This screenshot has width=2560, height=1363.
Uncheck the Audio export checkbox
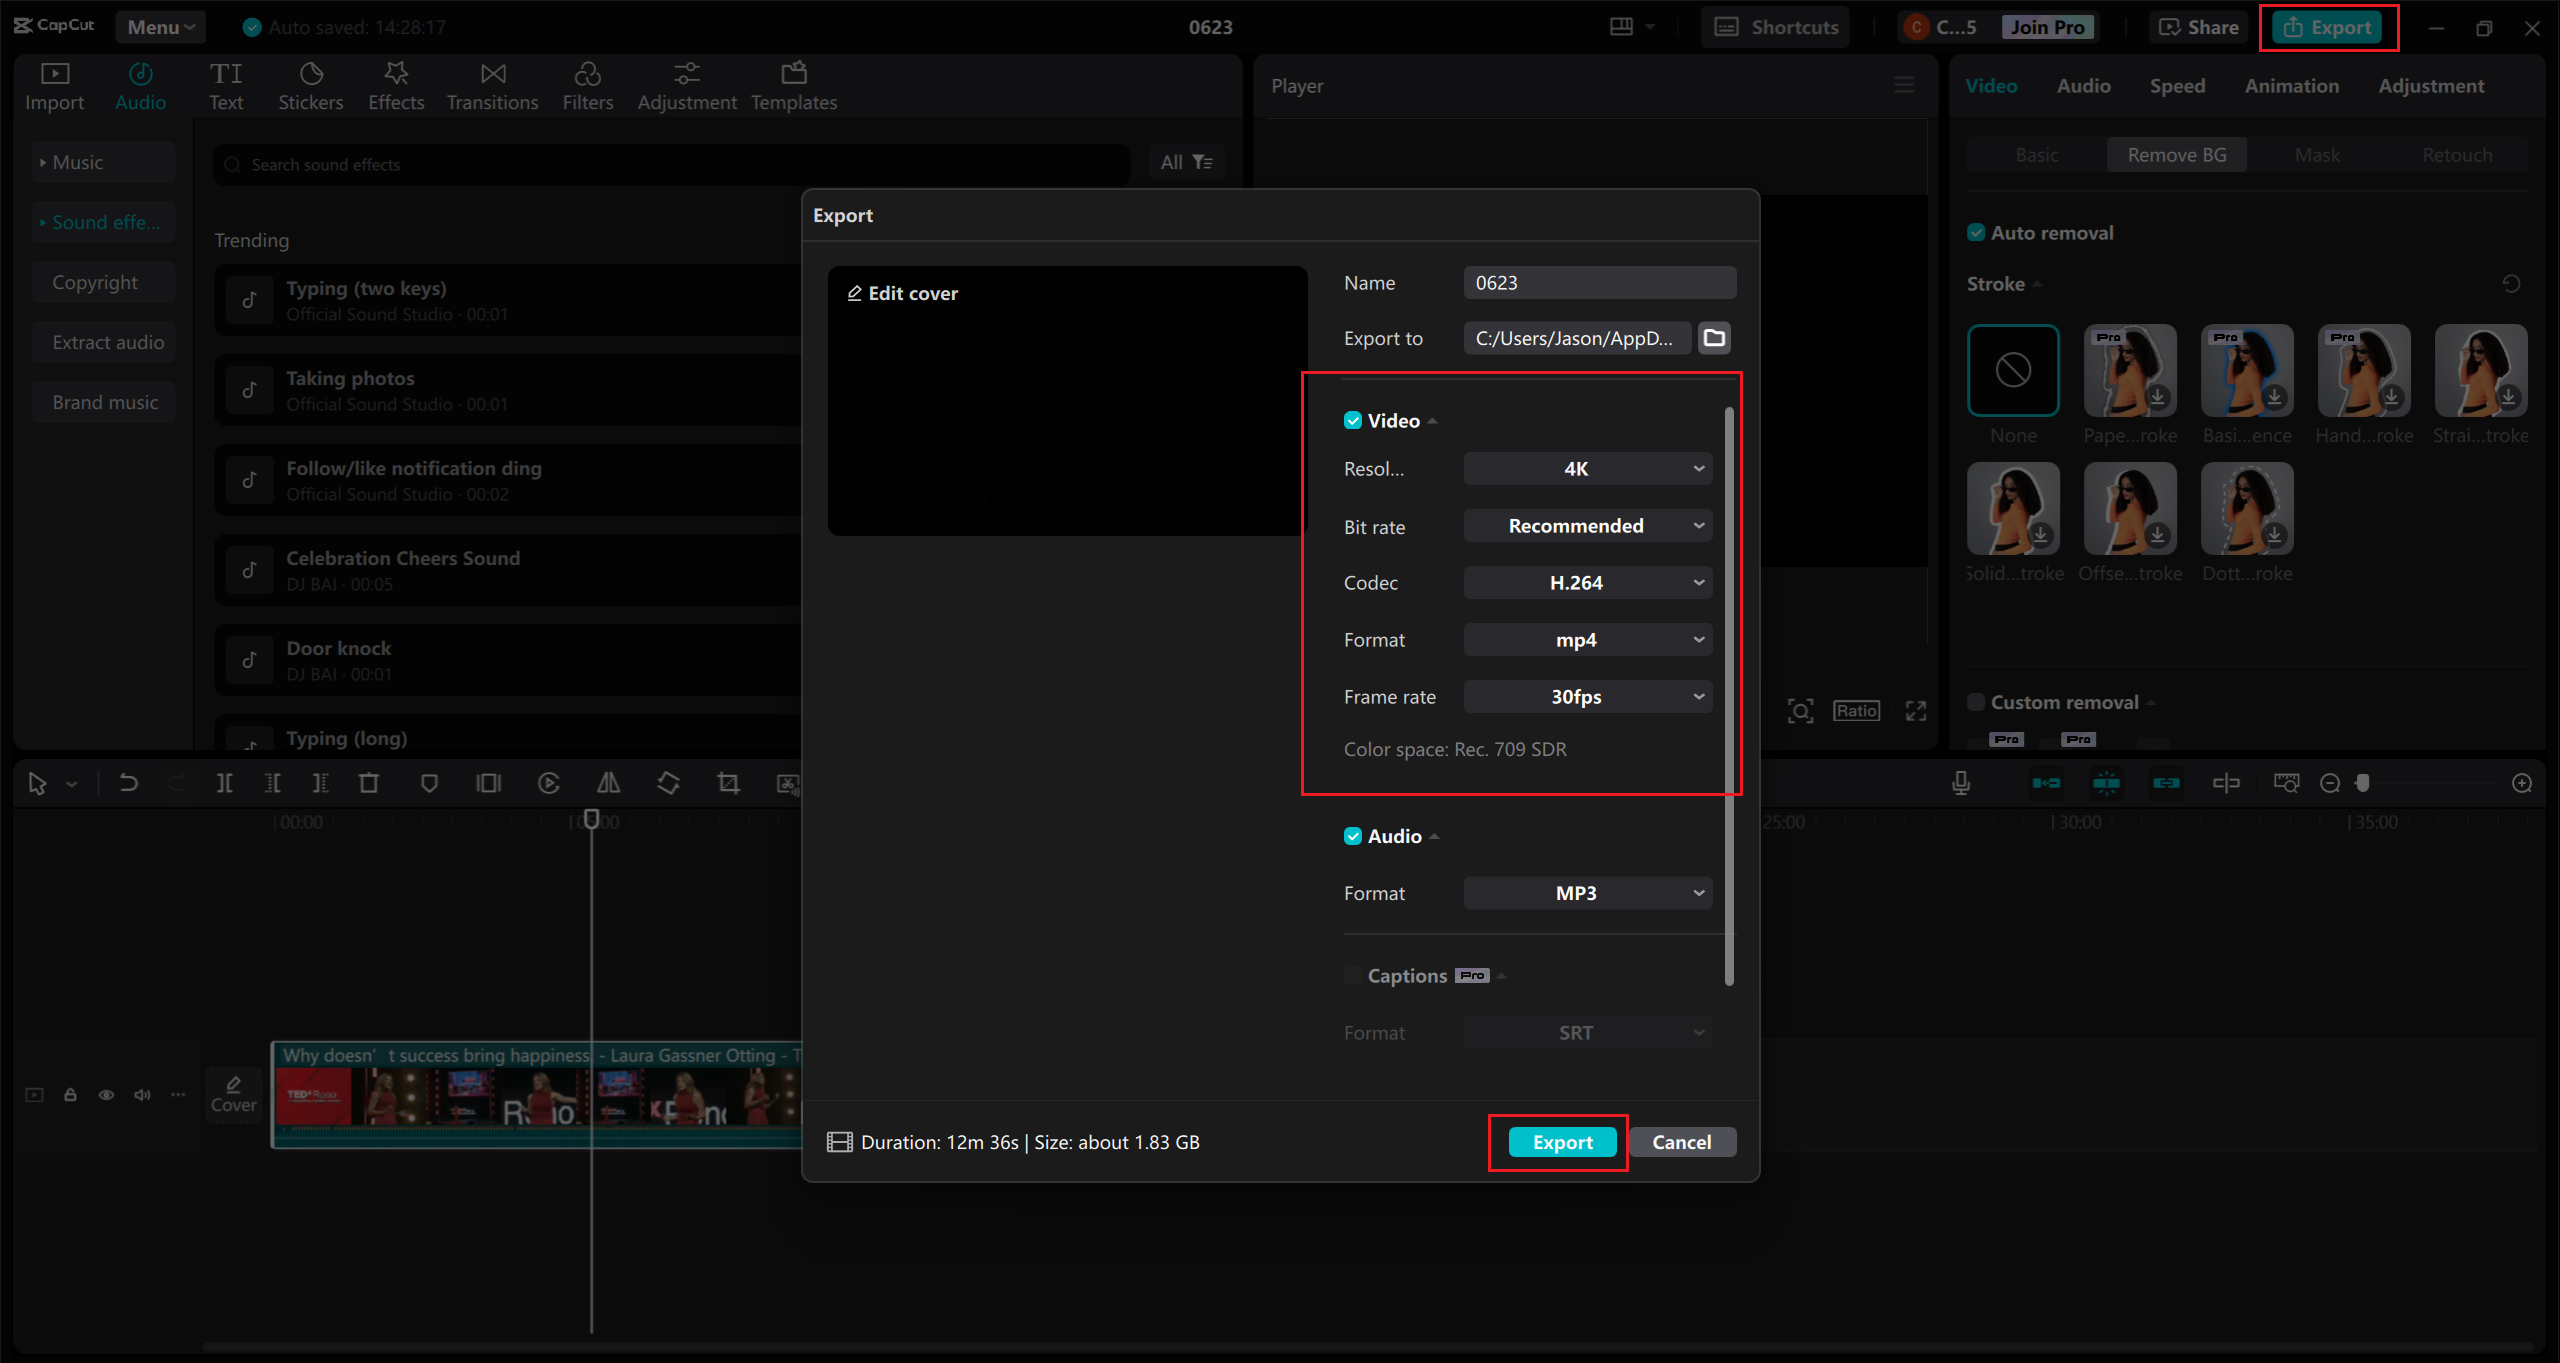click(x=1353, y=836)
